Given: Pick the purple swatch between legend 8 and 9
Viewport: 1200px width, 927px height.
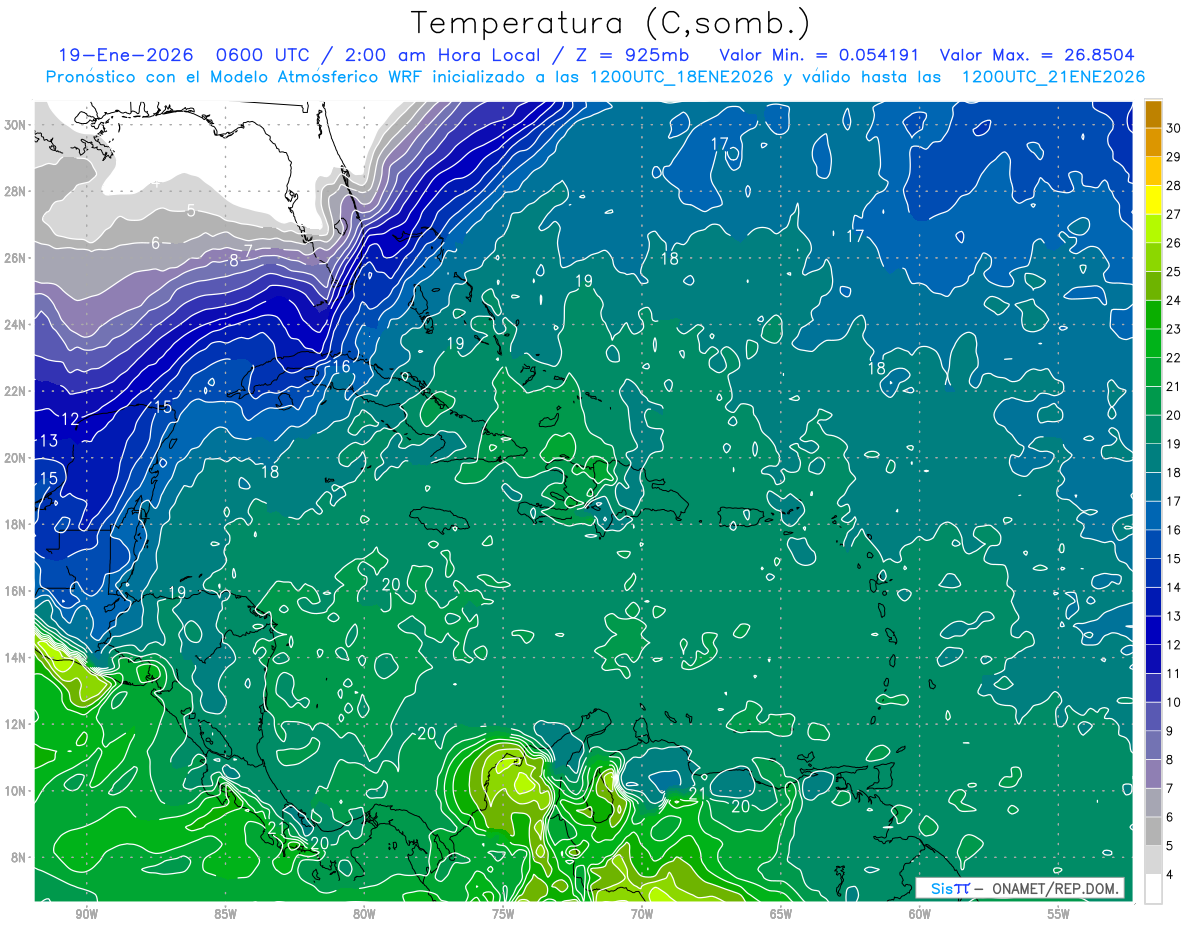Looking at the screenshot, I should pyautogui.click(x=1153, y=745).
